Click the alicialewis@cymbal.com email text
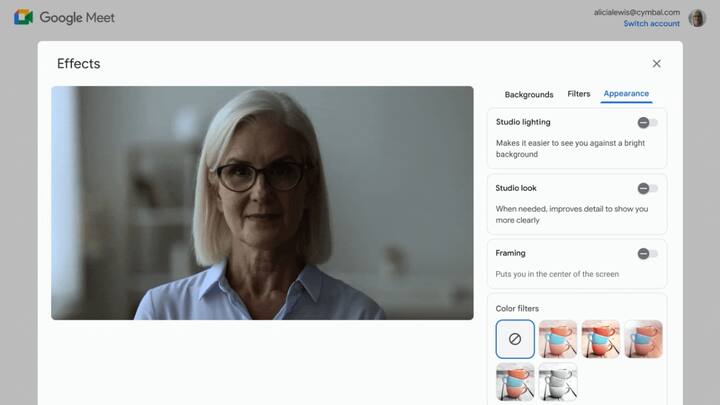This screenshot has width=720, height=405. point(636,12)
